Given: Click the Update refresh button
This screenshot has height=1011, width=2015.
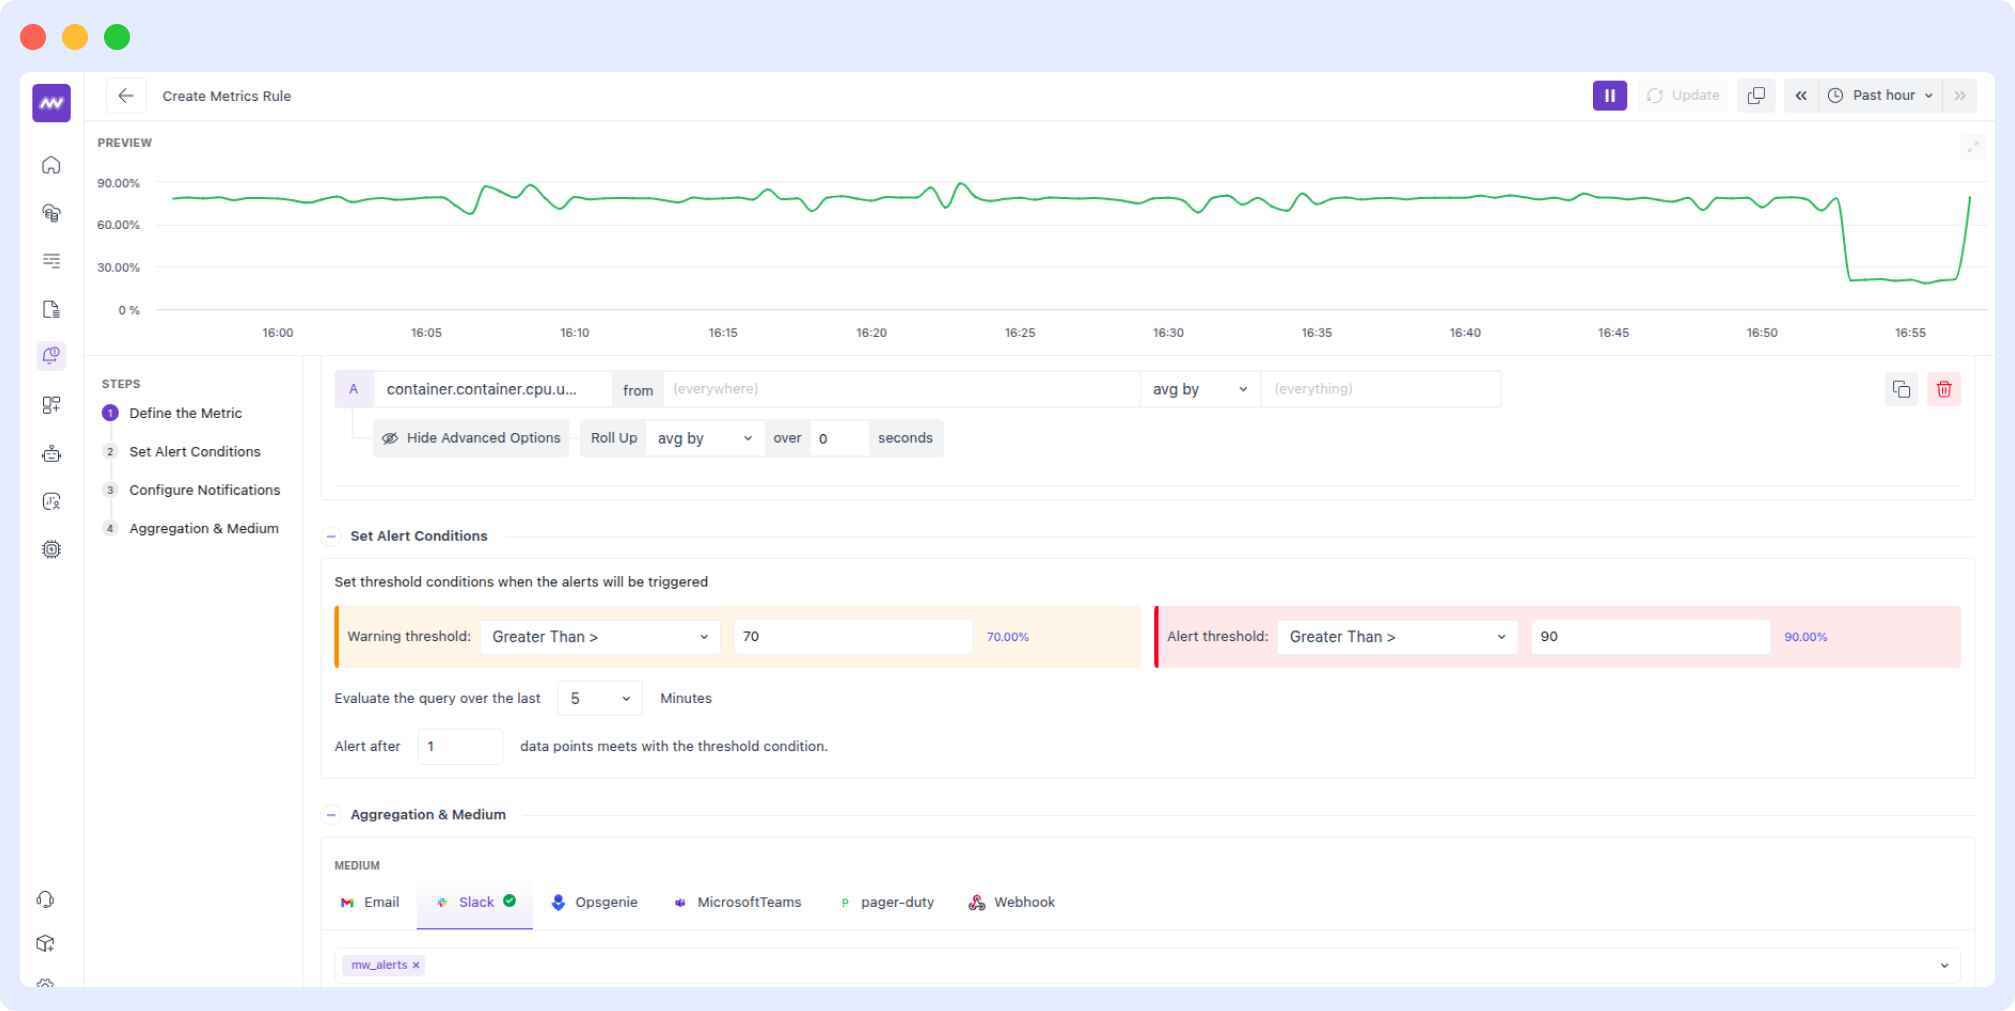Looking at the screenshot, I should [x=1683, y=95].
